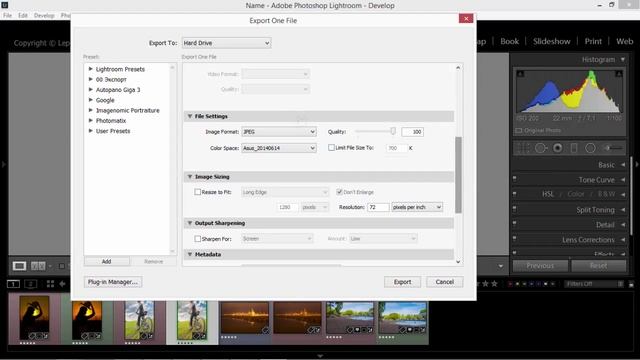Switch to the Book module
This screenshot has height=360, width=640.
[509, 41]
